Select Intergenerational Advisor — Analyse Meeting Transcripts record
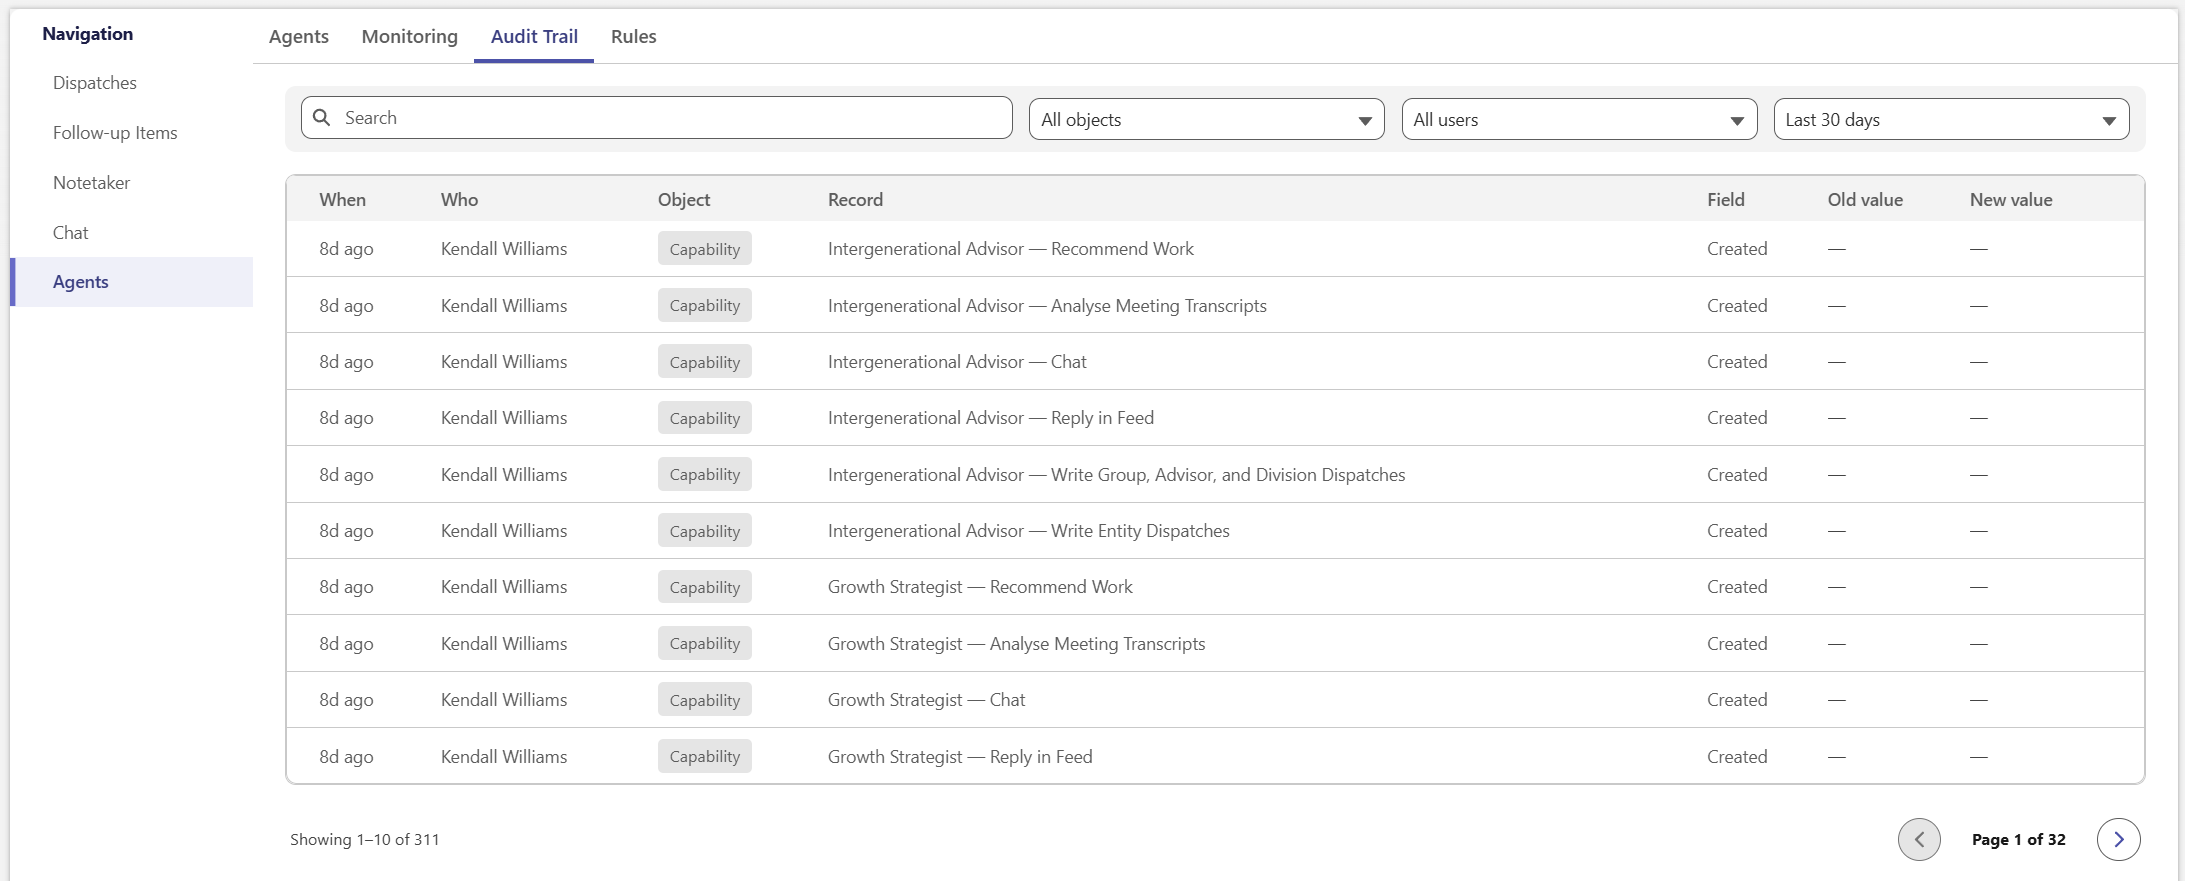Screen dimensions: 2185x881 pyautogui.click(x=1047, y=306)
